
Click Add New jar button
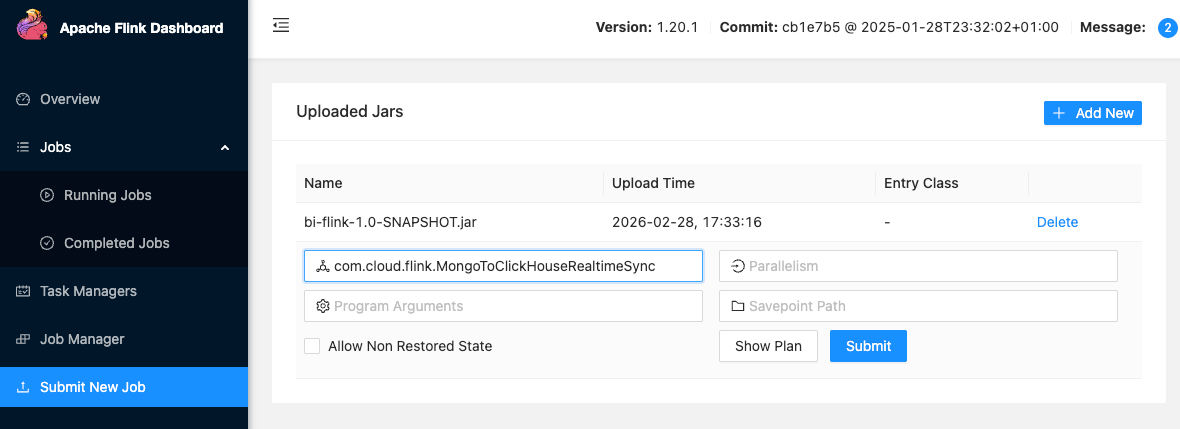[x=1092, y=113]
